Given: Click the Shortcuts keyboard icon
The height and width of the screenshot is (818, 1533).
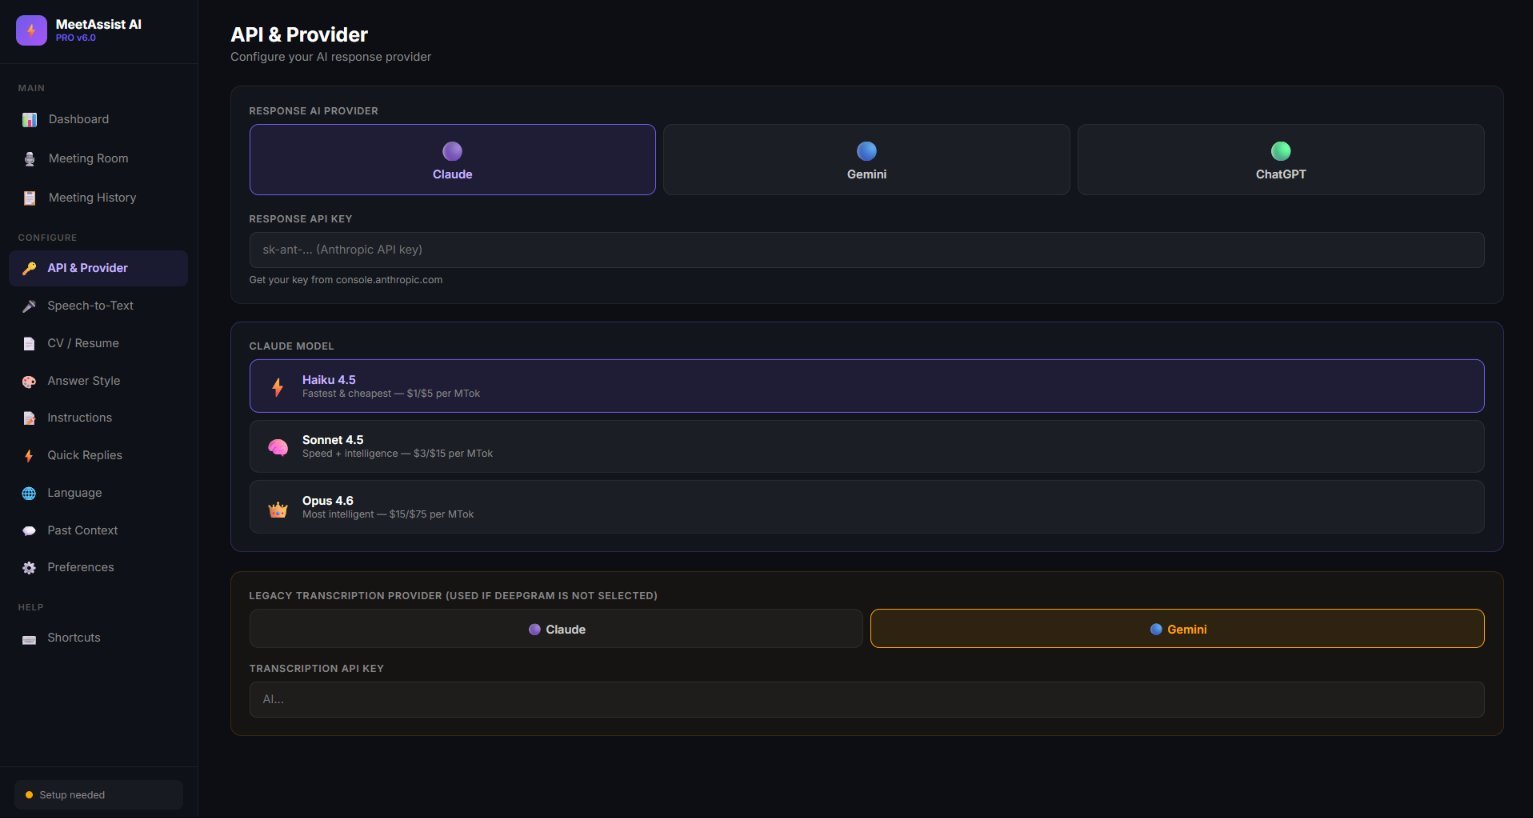Looking at the screenshot, I should pyautogui.click(x=29, y=639).
